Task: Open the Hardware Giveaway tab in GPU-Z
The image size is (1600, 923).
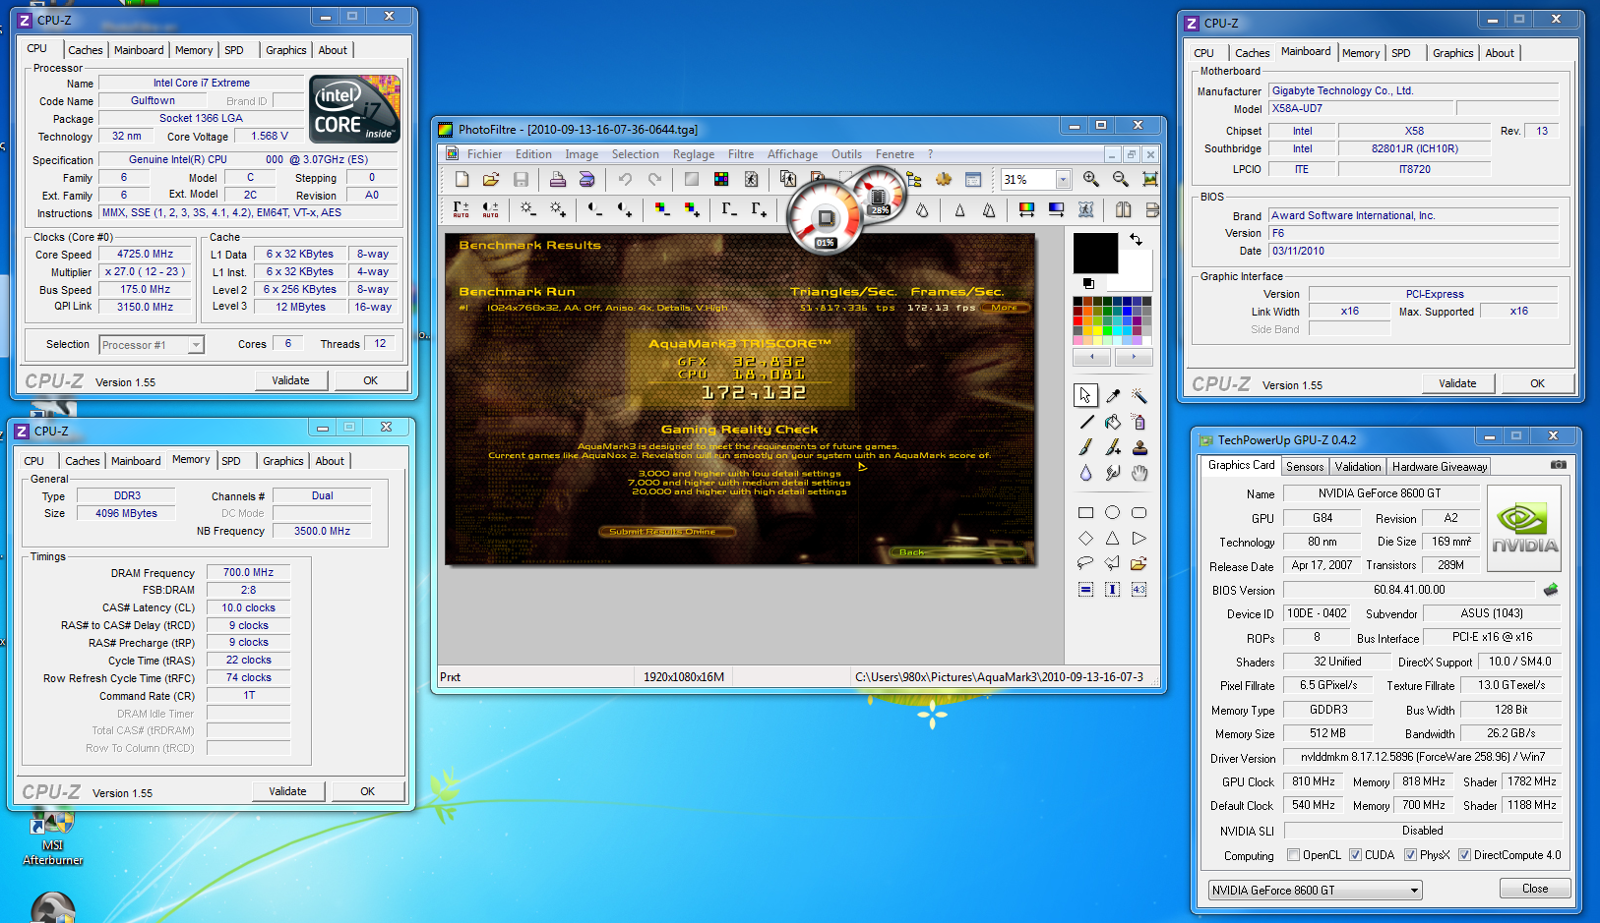Action: click(x=1440, y=467)
